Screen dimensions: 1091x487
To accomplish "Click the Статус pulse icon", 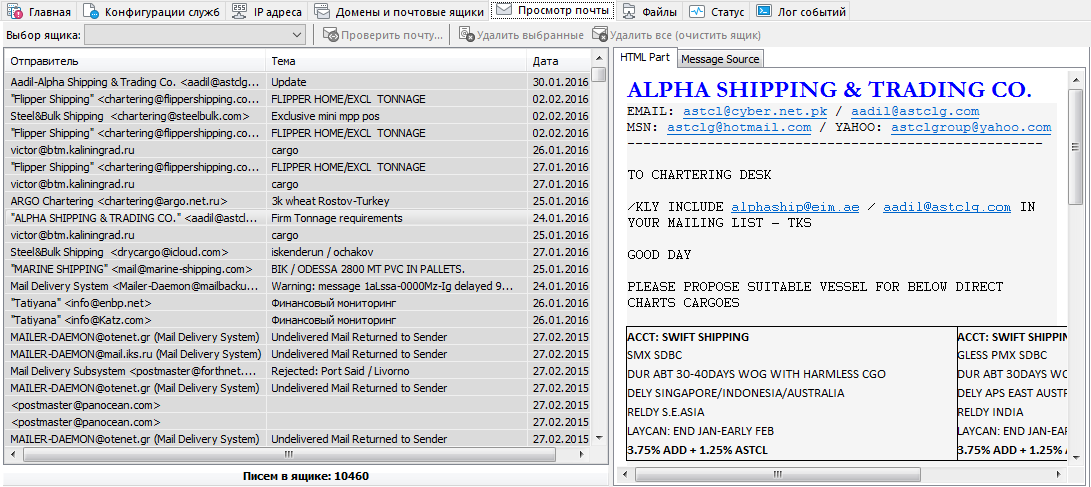I will pyautogui.click(x=696, y=11).
